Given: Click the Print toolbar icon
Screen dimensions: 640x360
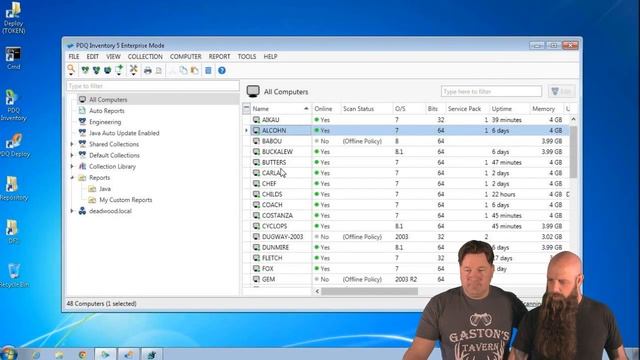Looking at the screenshot, I should 147,71.
